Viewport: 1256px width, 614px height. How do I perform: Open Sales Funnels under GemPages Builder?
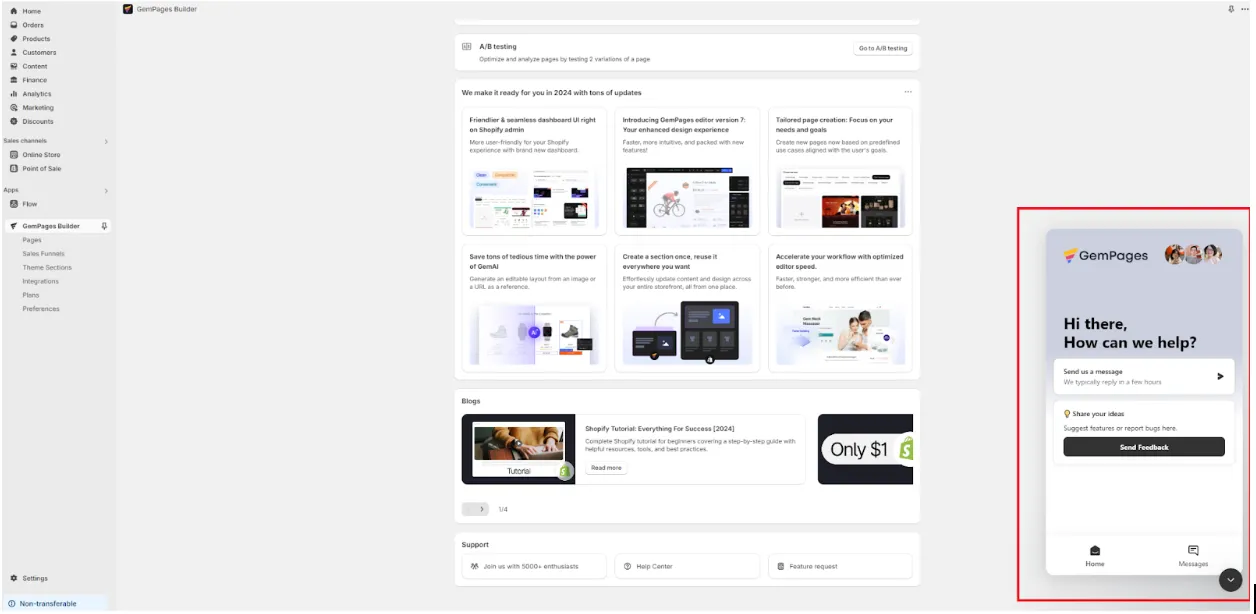pyautogui.click(x=43, y=254)
